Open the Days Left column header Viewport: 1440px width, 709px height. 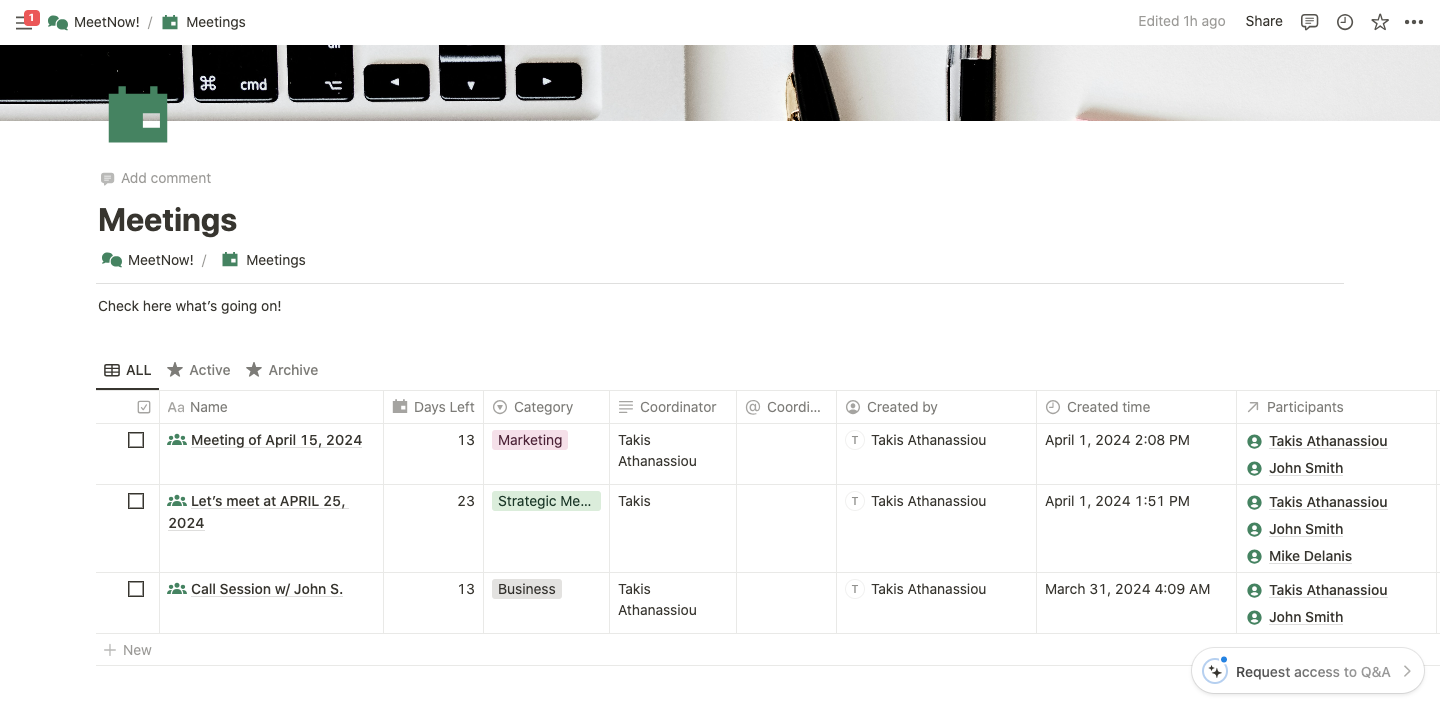coord(434,407)
